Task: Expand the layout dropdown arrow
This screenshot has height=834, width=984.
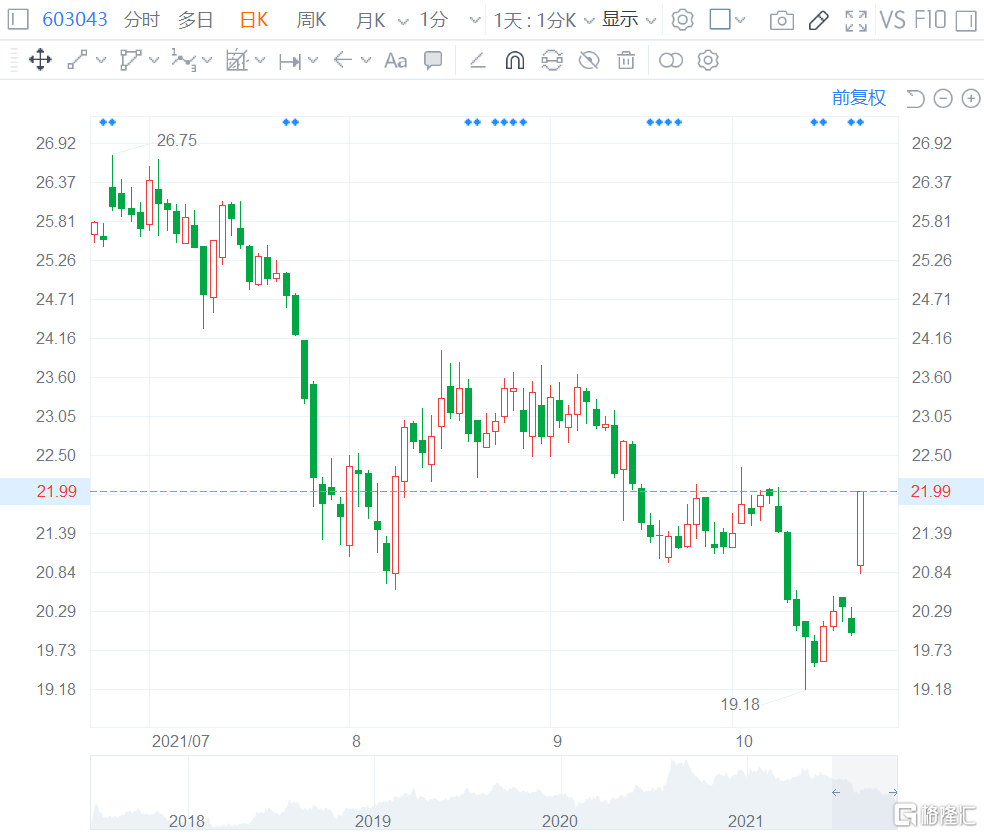Action: click(x=741, y=20)
